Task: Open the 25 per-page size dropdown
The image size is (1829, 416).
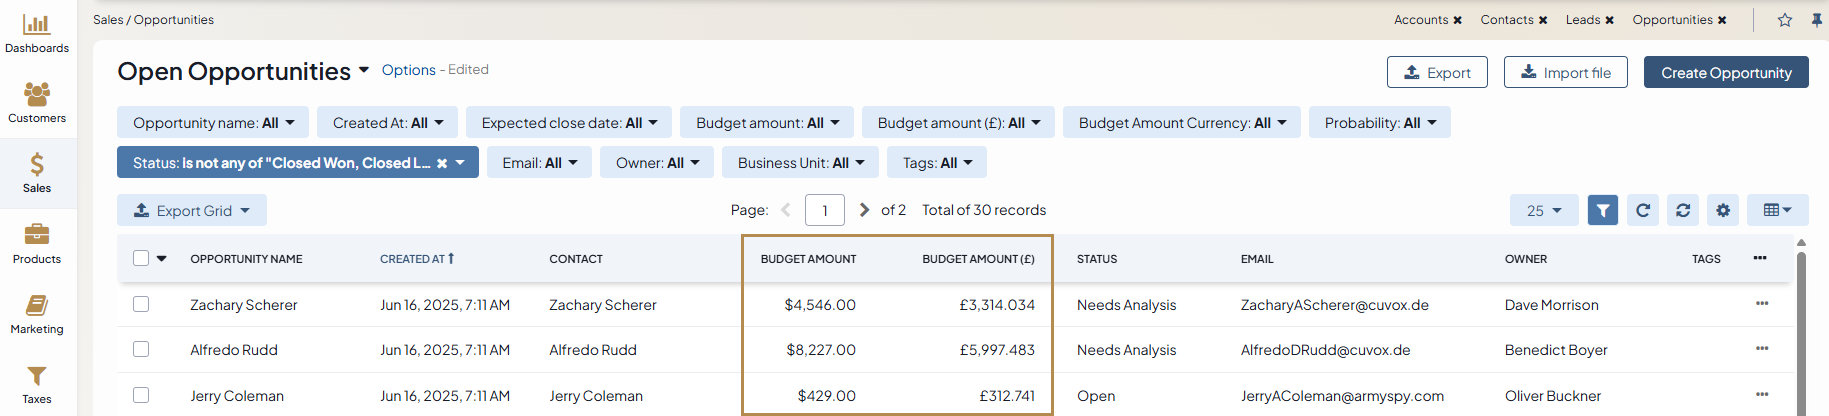Action: (1543, 210)
